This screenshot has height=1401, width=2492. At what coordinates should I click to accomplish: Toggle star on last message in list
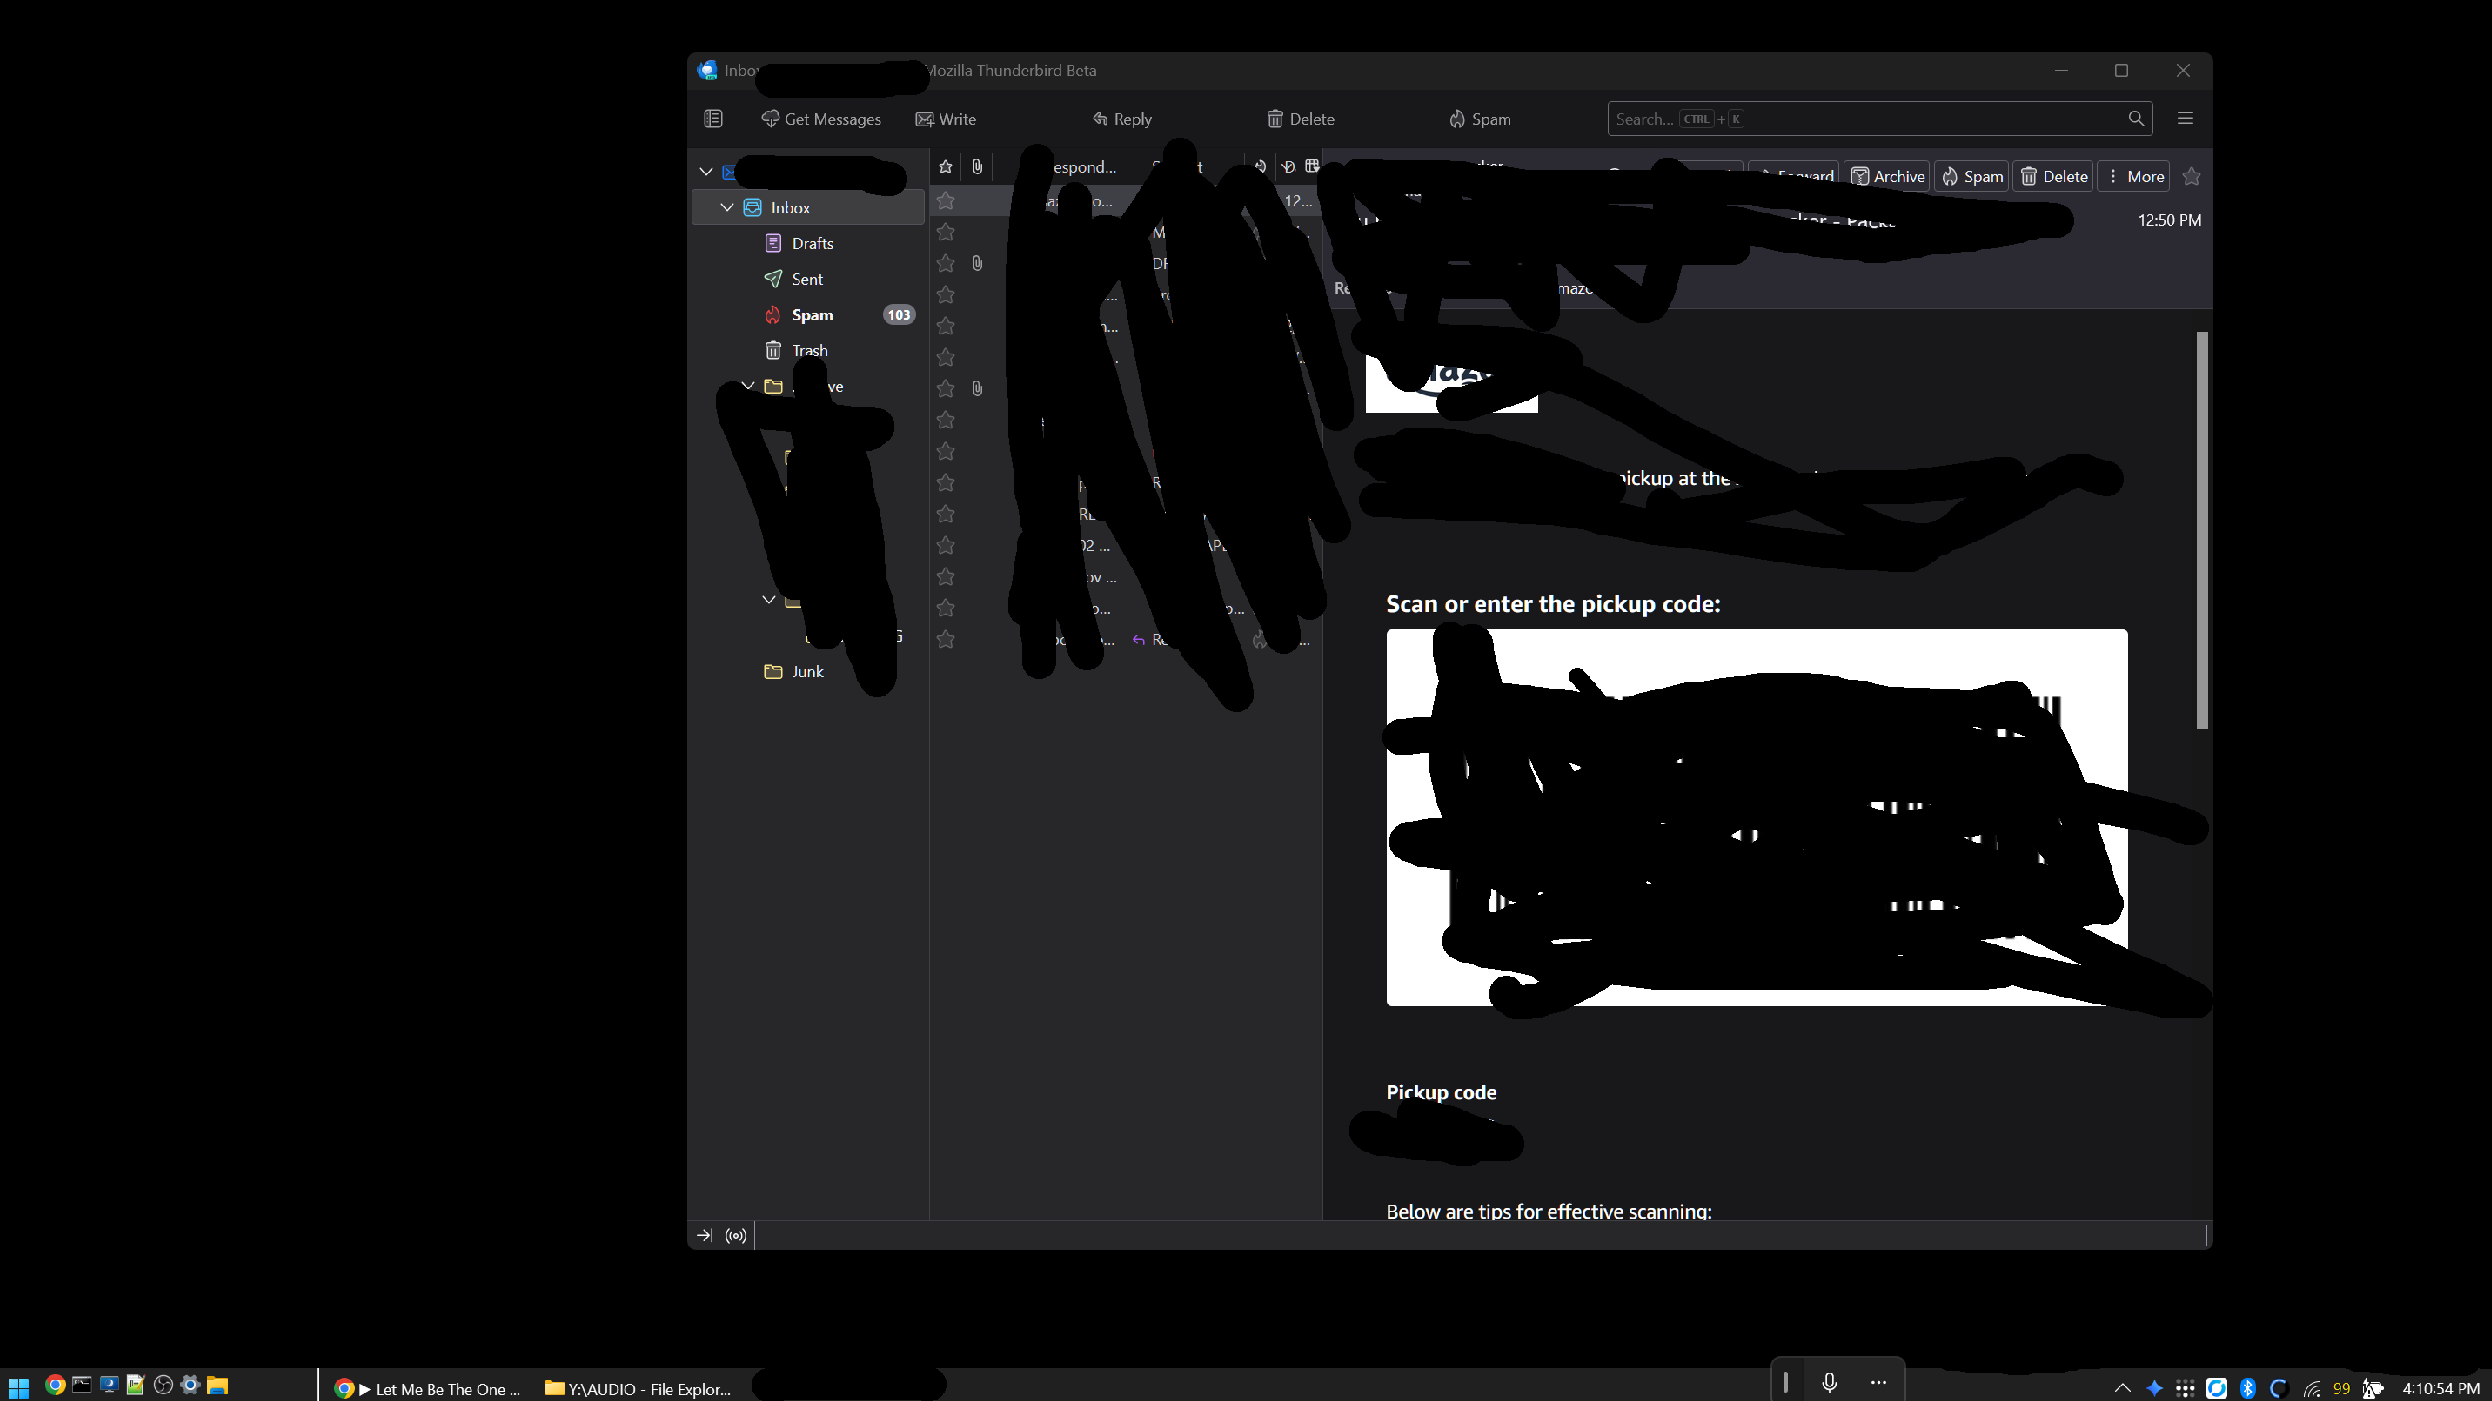[x=945, y=639]
